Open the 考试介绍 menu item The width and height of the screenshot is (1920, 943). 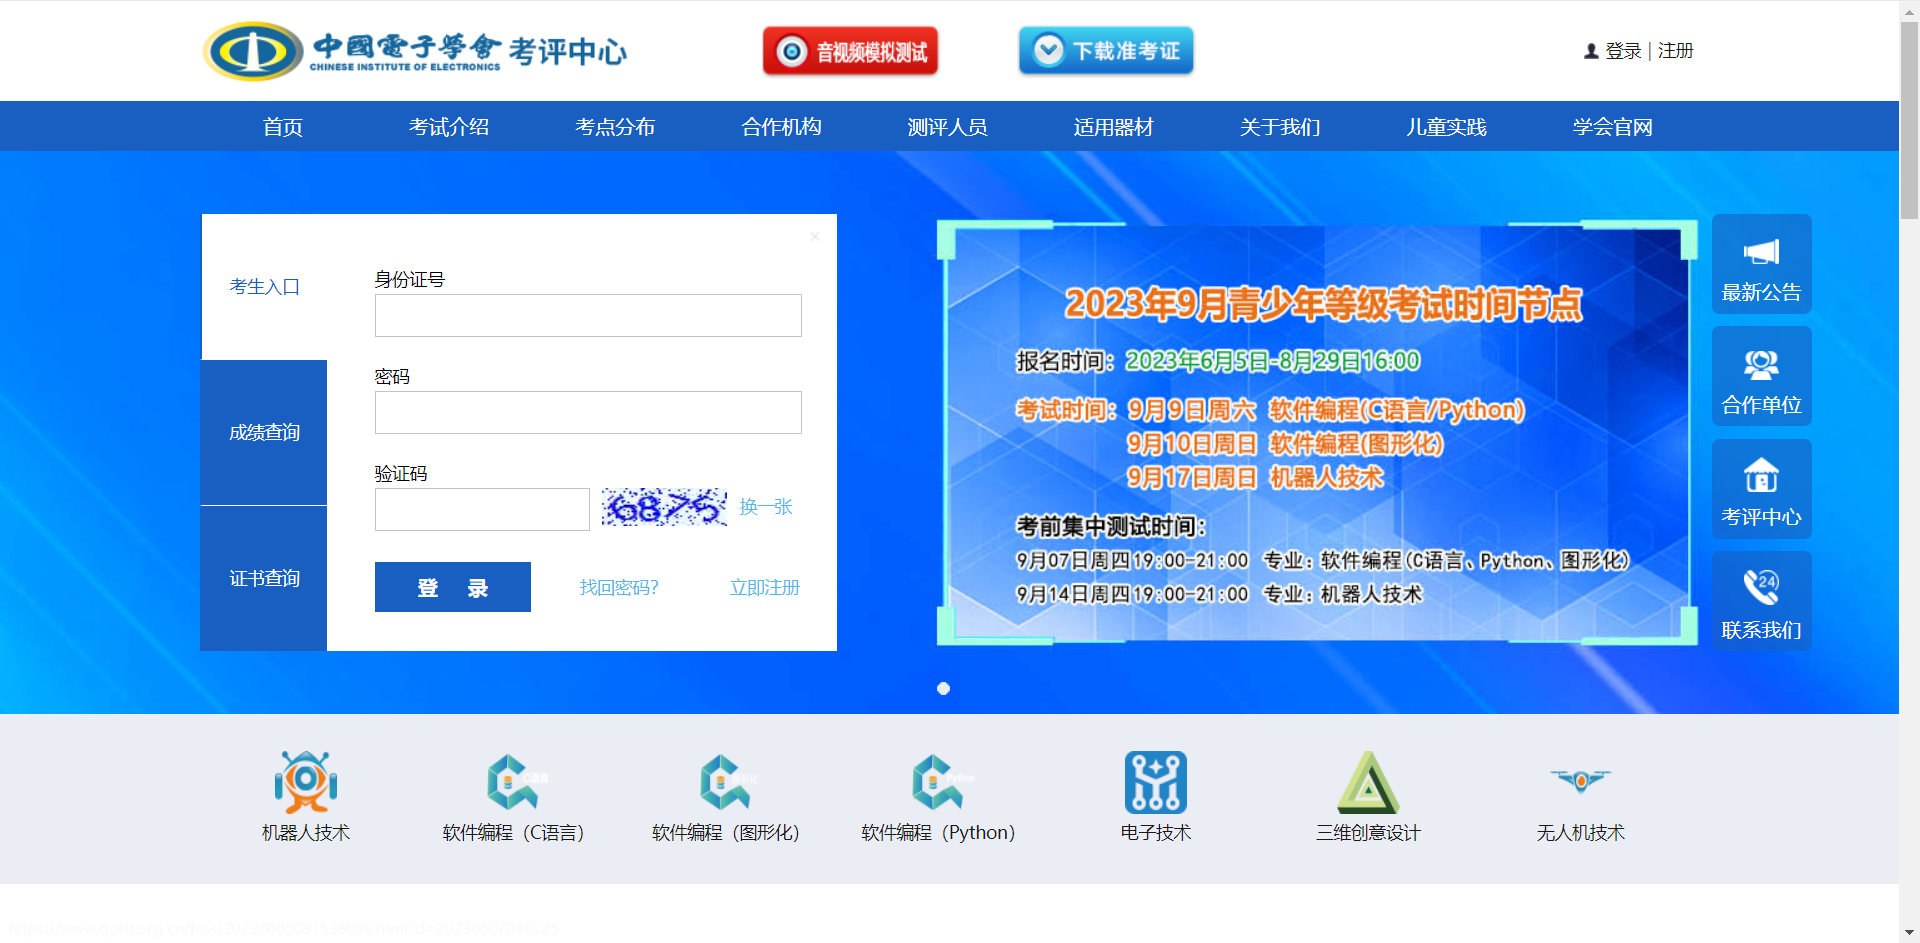(x=447, y=126)
